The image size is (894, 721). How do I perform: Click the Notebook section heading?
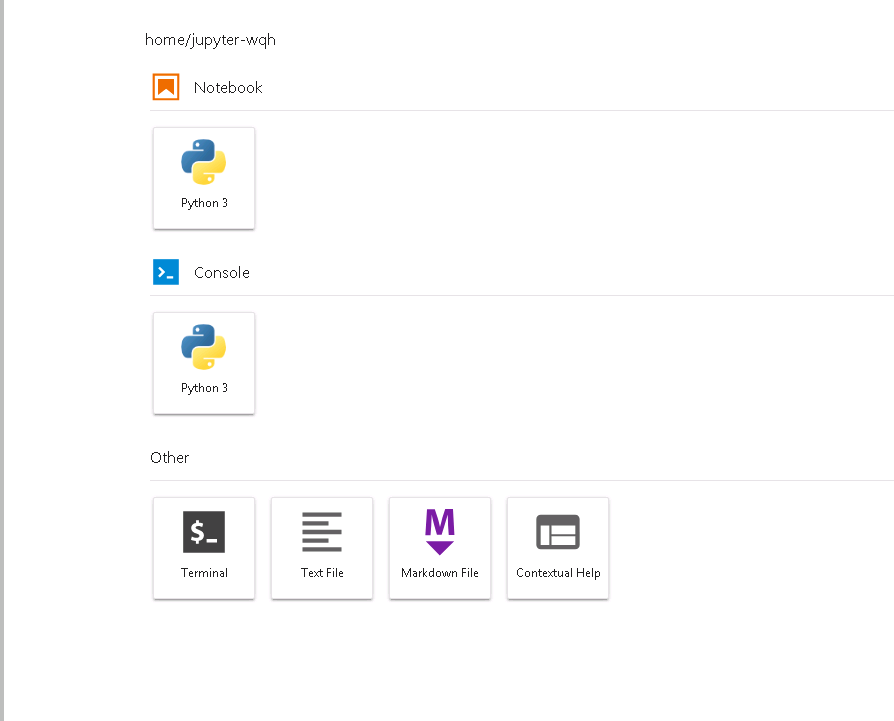tap(228, 87)
